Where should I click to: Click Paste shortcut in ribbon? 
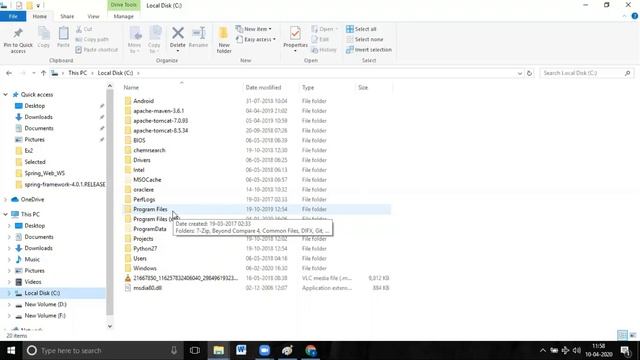(x=97, y=49)
